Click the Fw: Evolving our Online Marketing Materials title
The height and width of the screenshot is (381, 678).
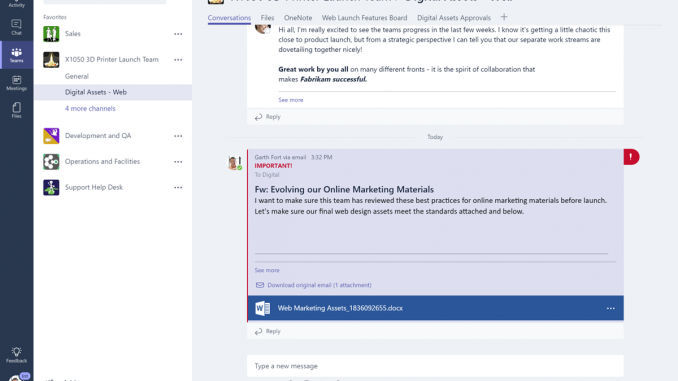[344, 189]
